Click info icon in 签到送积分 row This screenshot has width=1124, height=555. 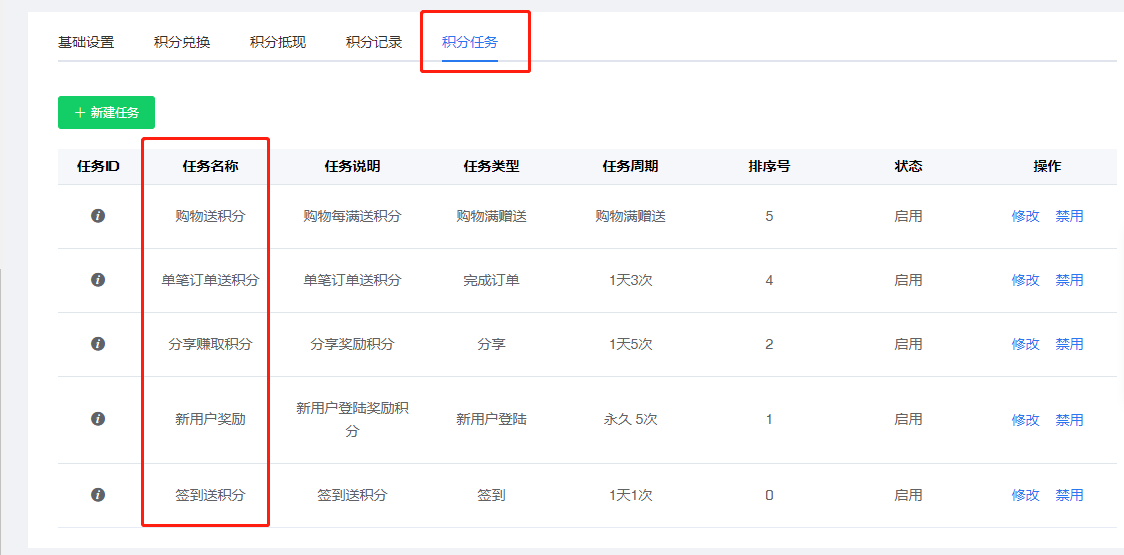(98, 494)
